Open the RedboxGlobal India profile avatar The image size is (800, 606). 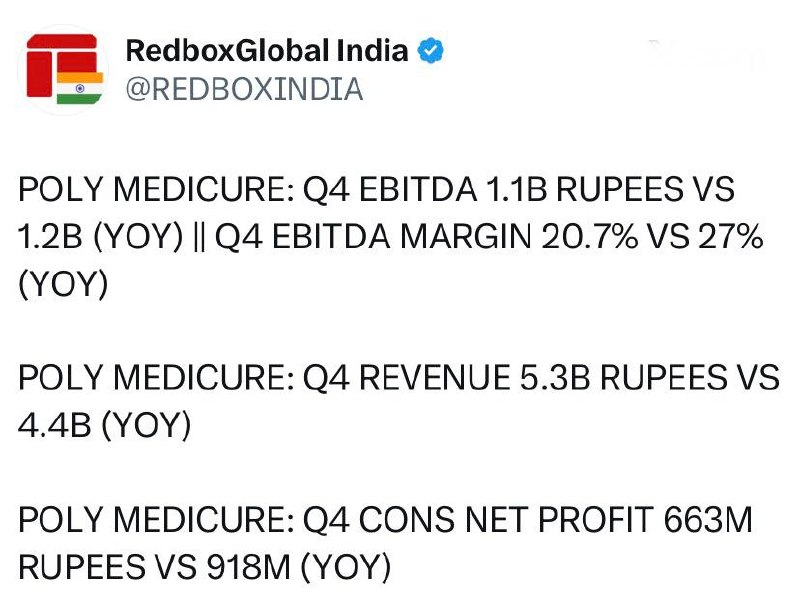[x=63, y=69]
